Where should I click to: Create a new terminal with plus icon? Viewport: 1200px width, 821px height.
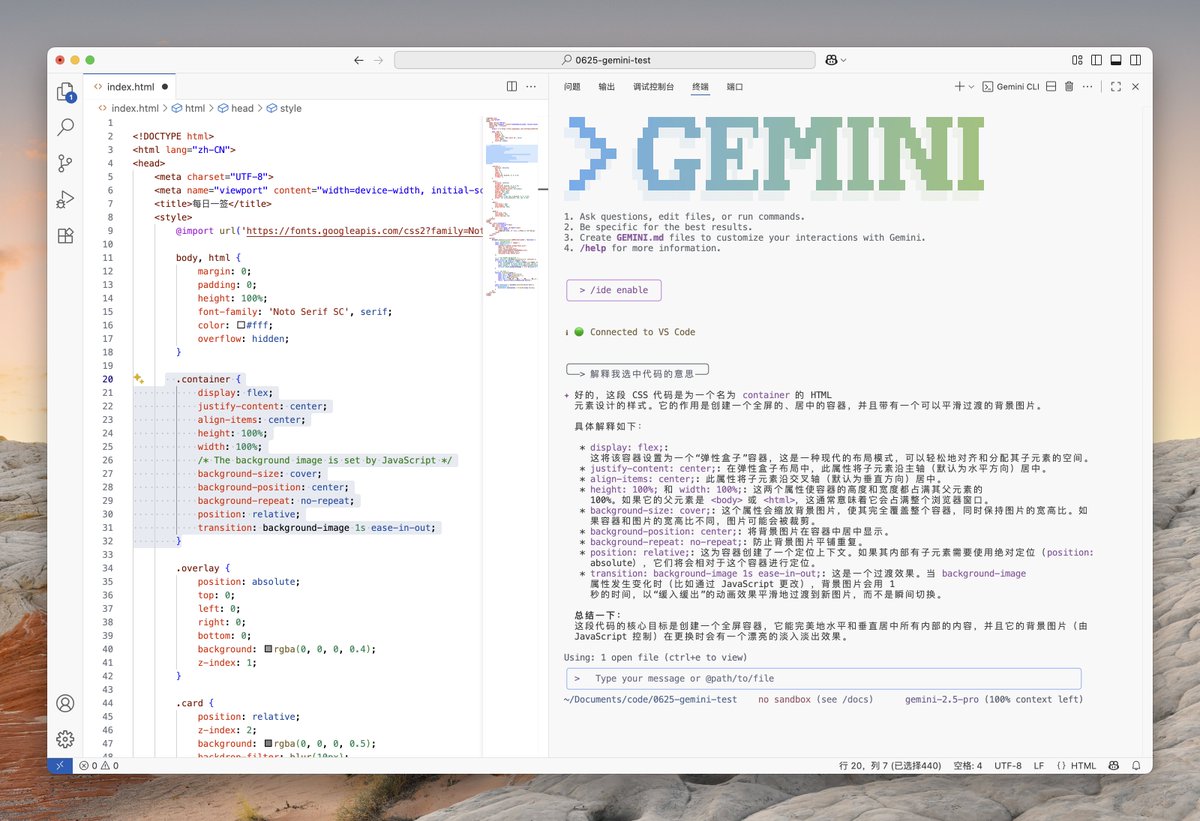pyautogui.click(x=959, y=87)
